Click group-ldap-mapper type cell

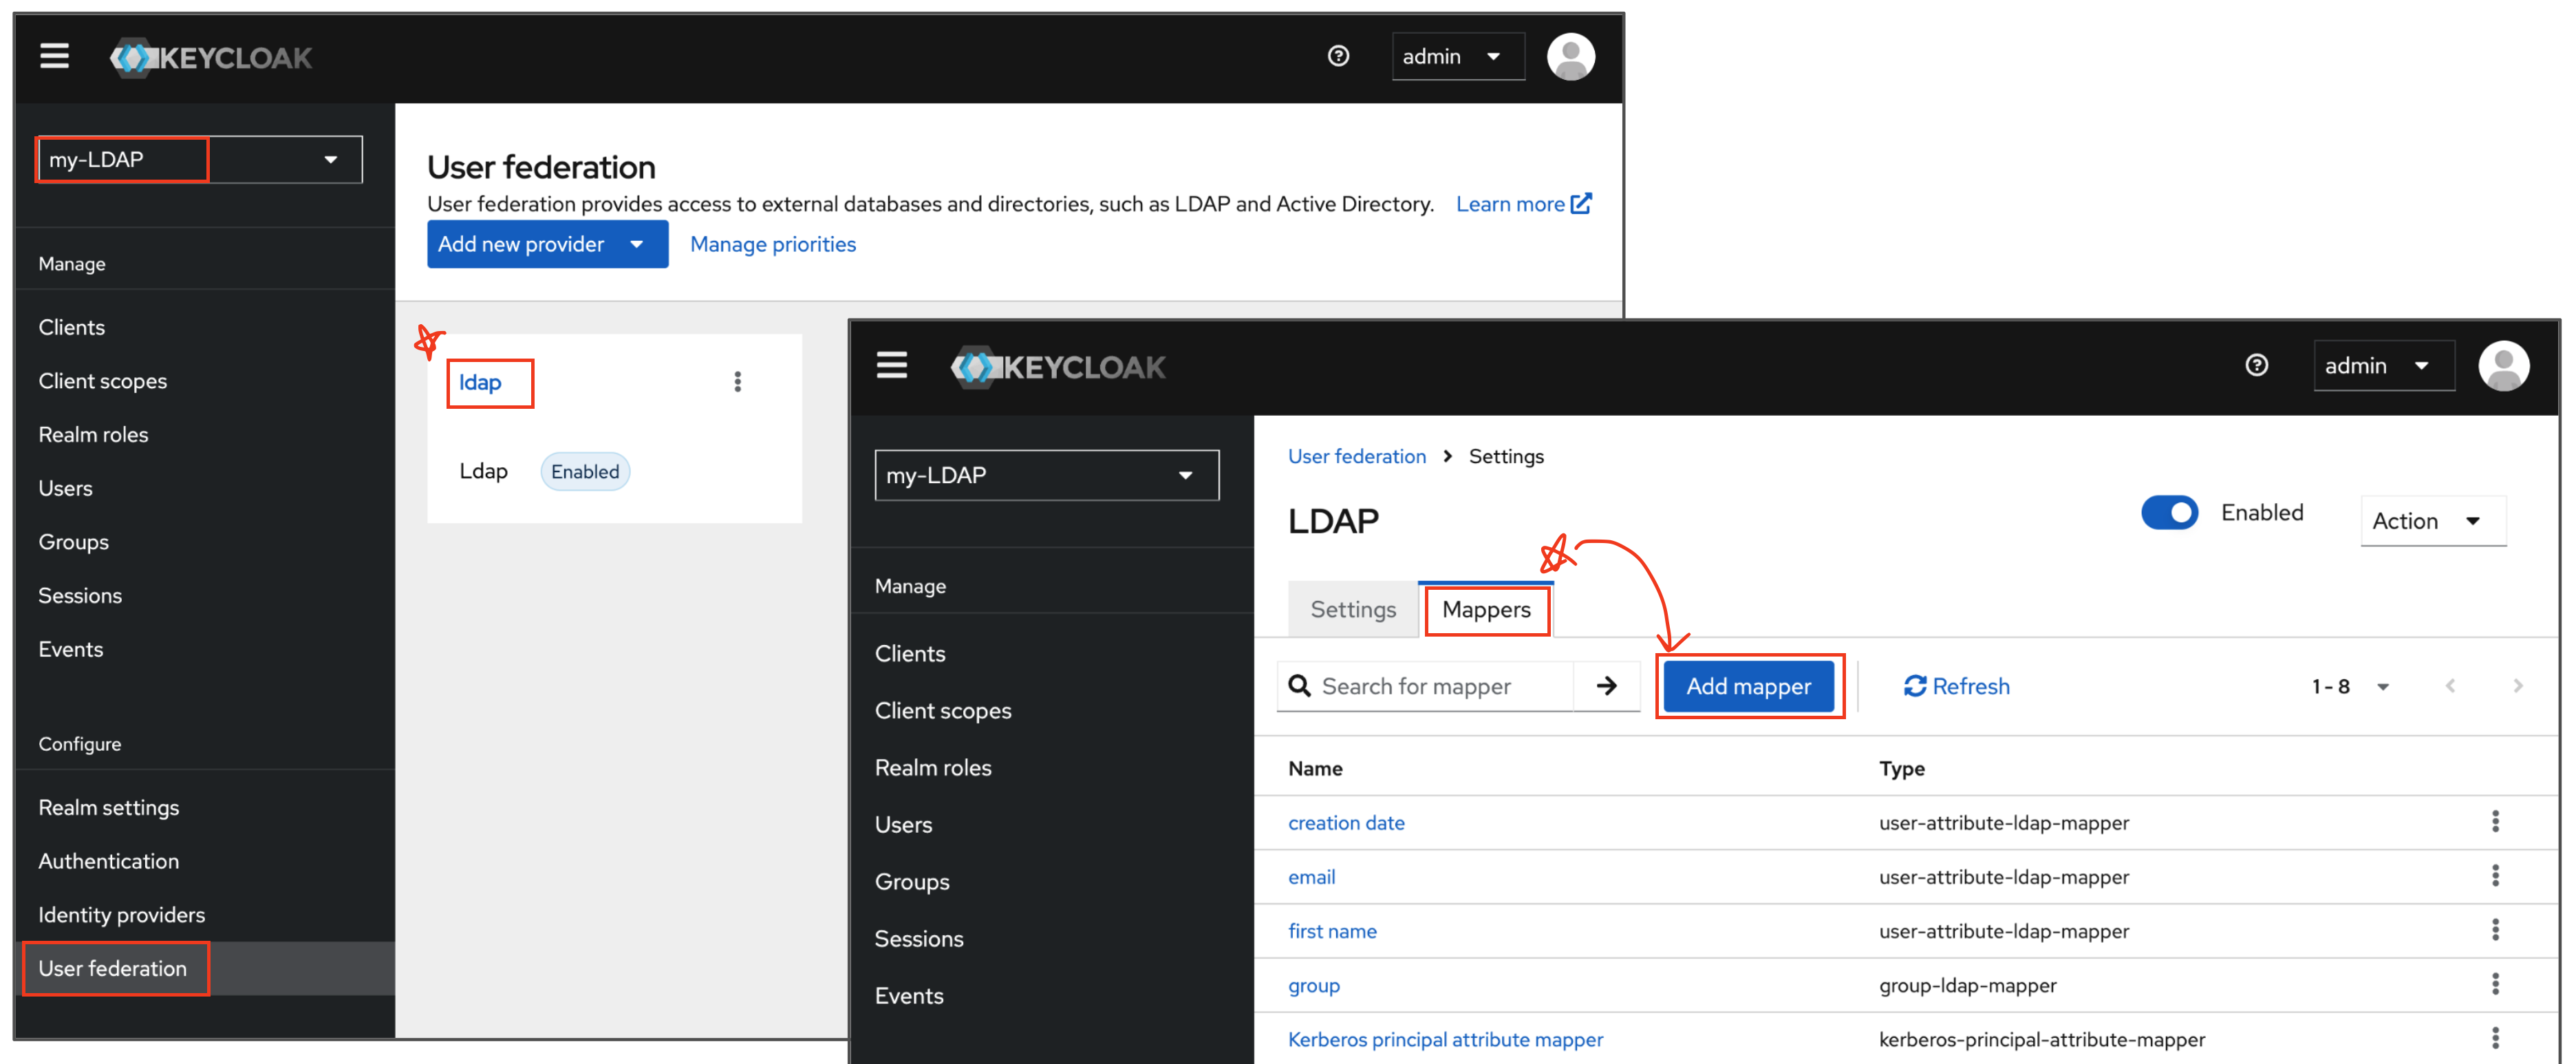pos(1967,985)
